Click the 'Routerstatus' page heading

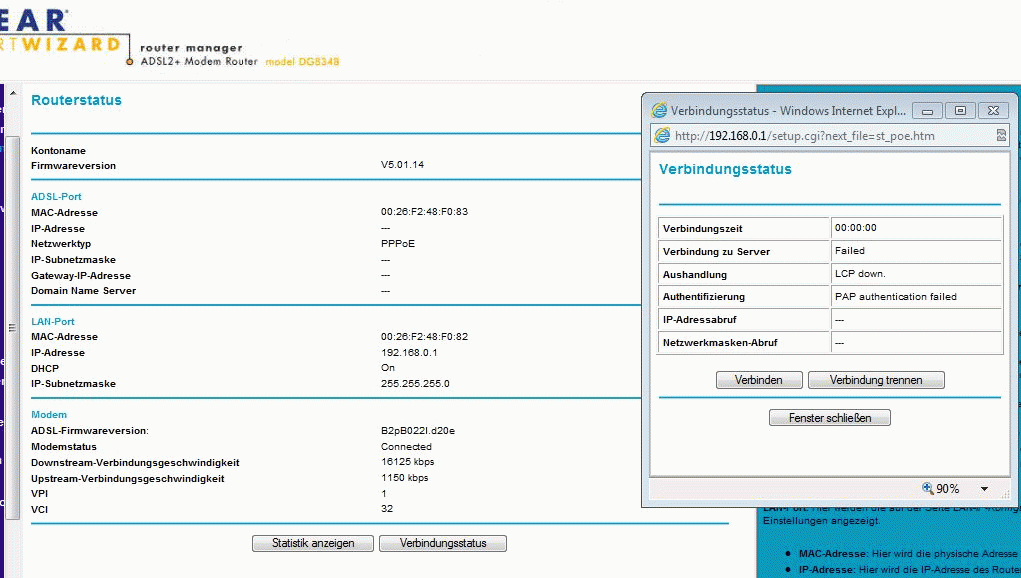[76, 100]
